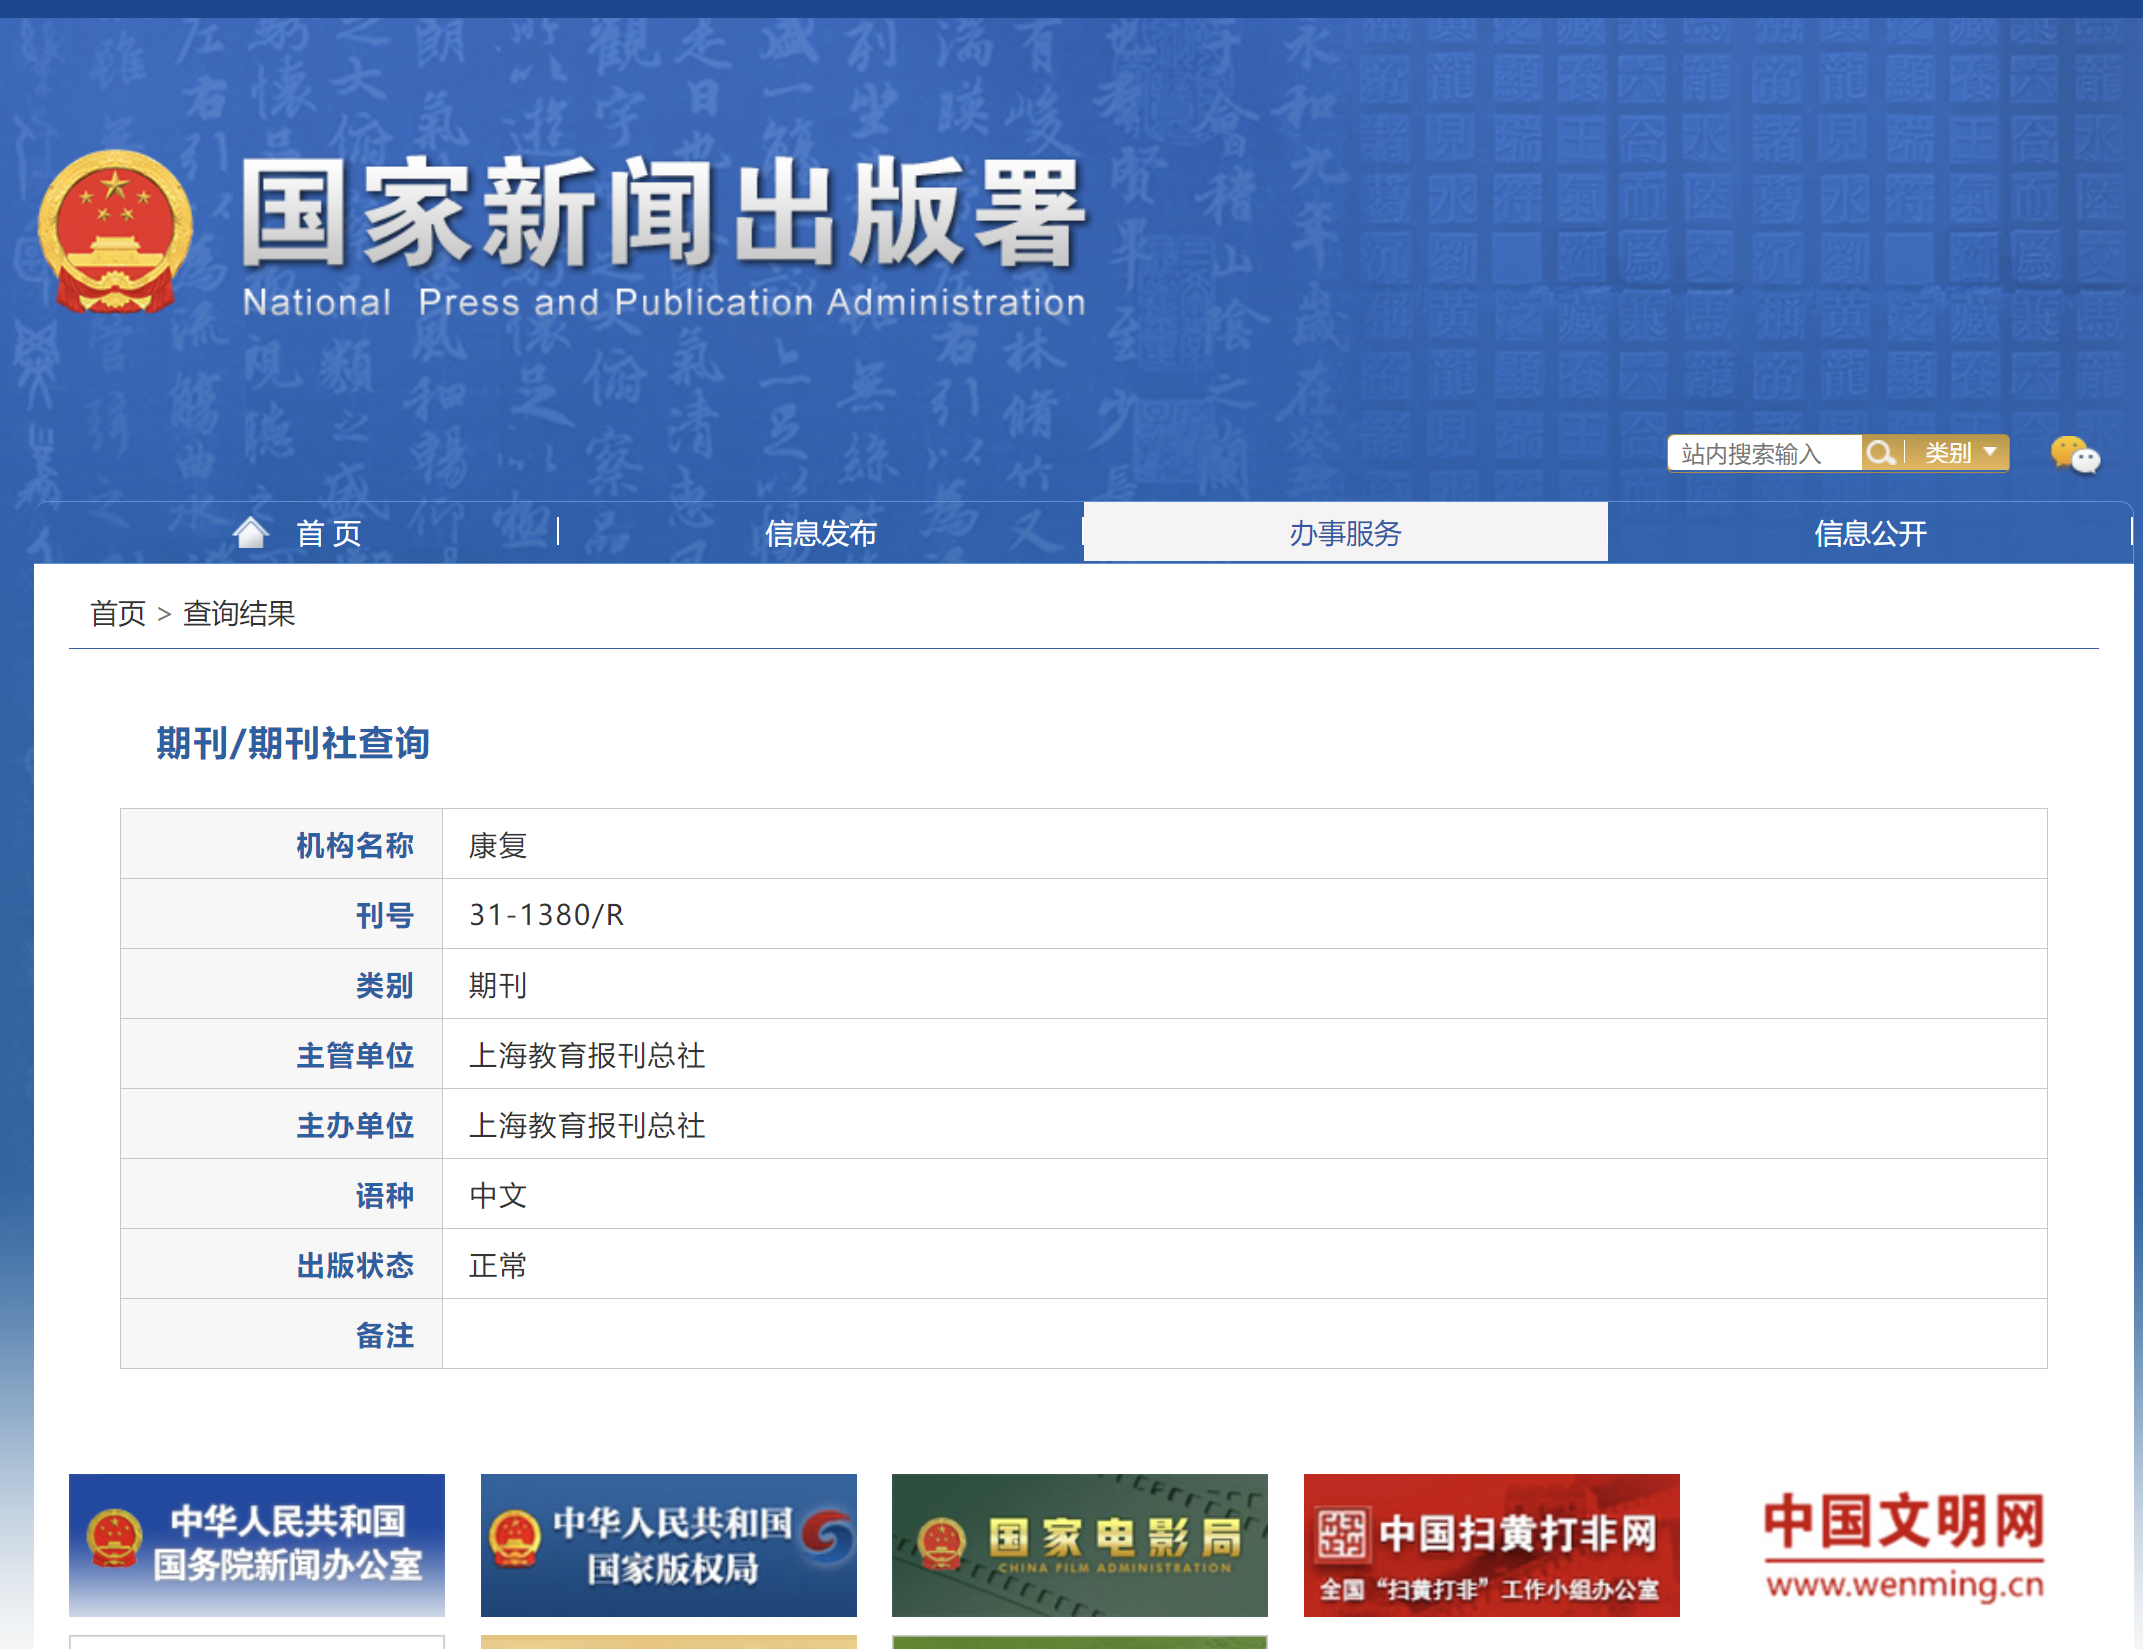The height and width of the screenshot is (1649, 2143).
Task: Click the 期刊/期刊社查询 heading
Action: point(293,743)
